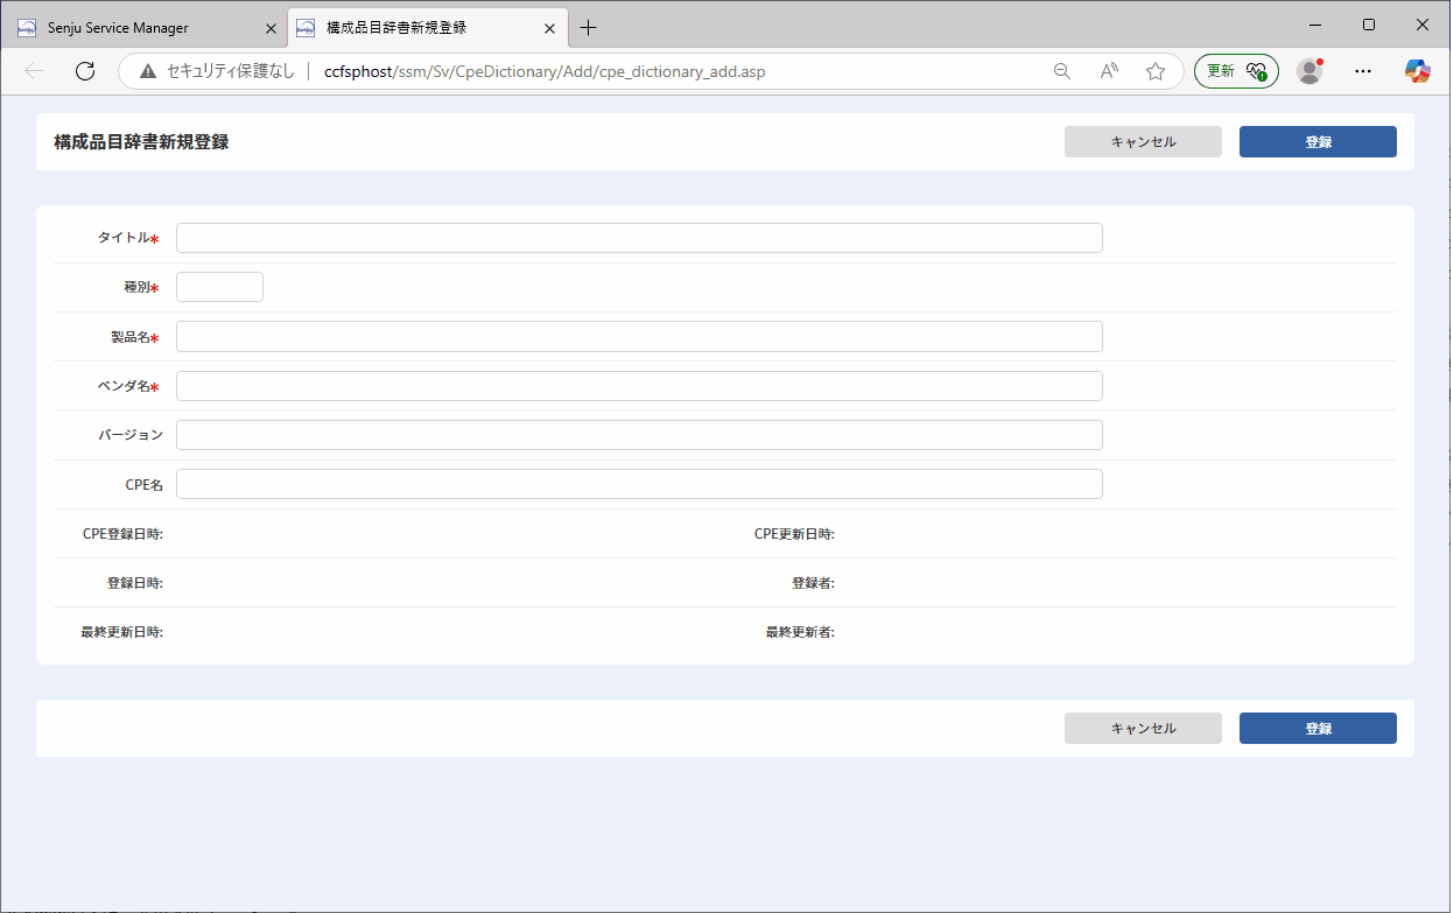Click the 更新 update button in toolbar

pyautogui.click(x=1237, y=71)
